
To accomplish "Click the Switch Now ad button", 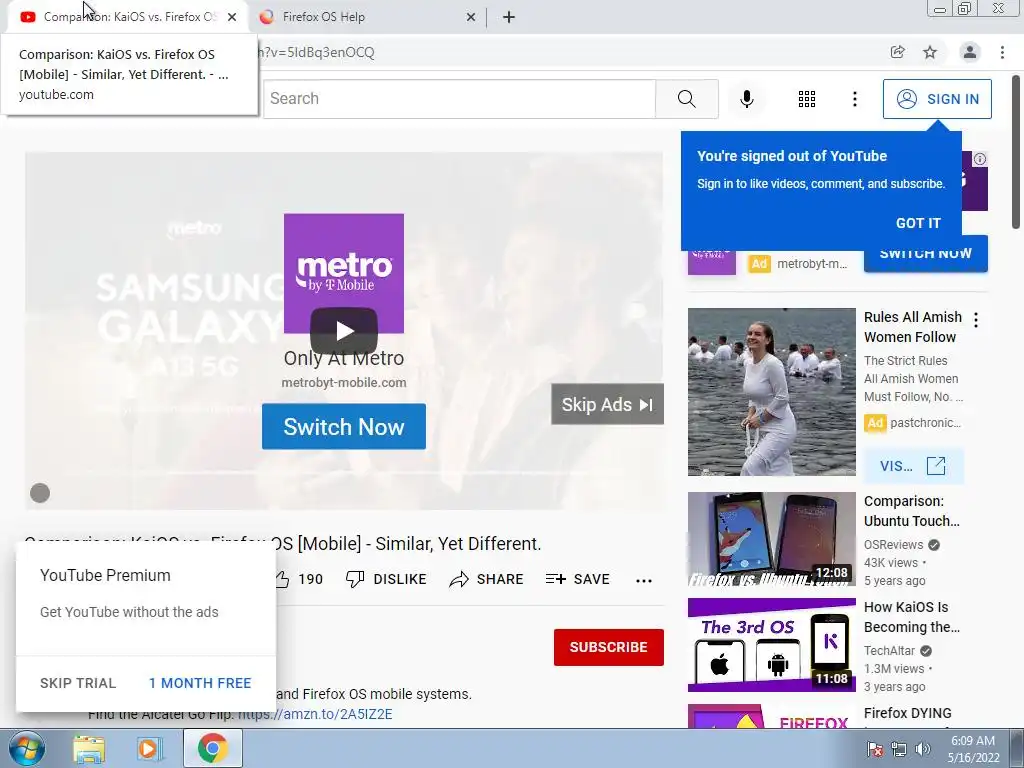I will (x=344, y=426).
